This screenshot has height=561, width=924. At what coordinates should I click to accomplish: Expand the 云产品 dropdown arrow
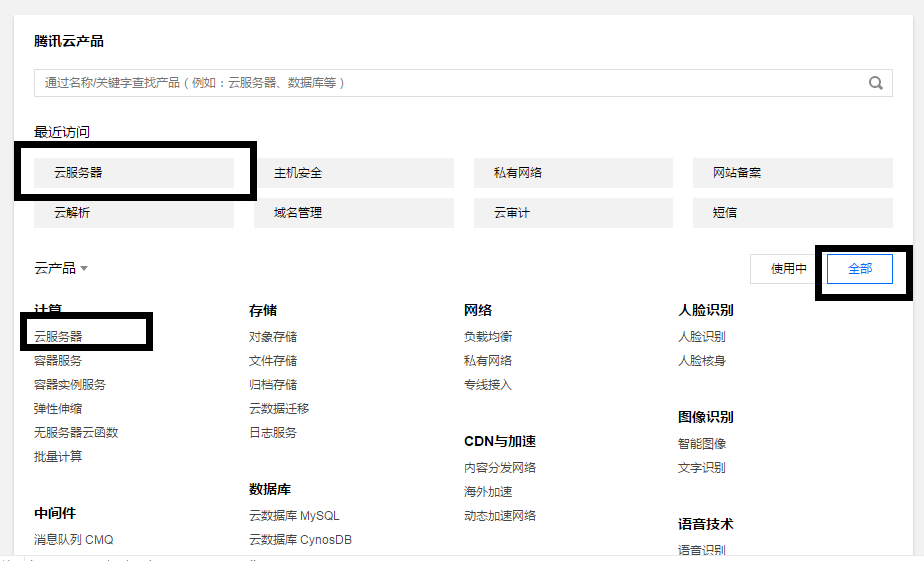click(x=84, y=269)
